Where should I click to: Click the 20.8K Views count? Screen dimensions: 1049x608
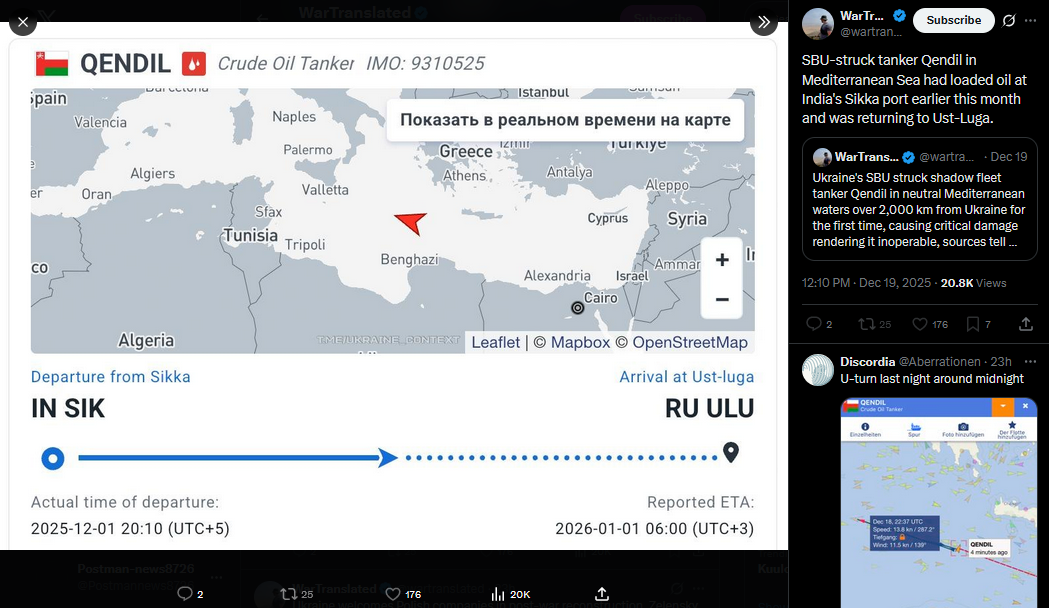973,283
